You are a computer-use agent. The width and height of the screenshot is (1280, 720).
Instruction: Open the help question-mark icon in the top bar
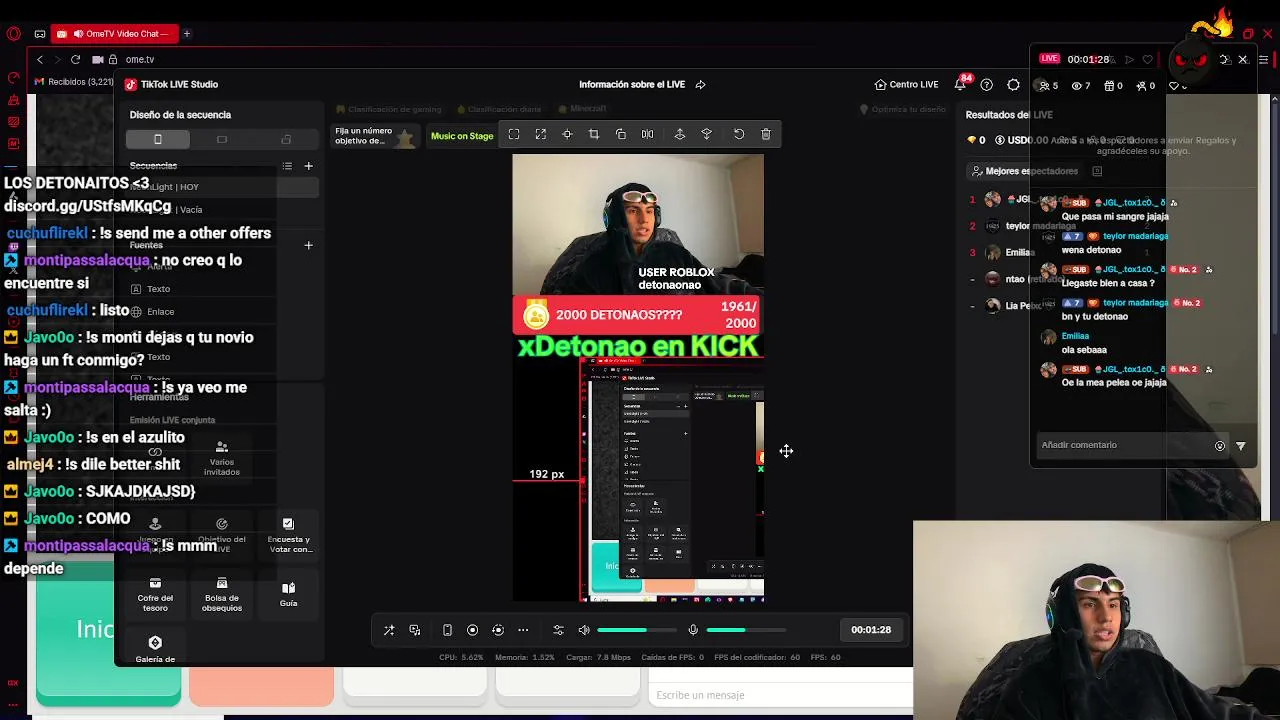pos(987,85)
